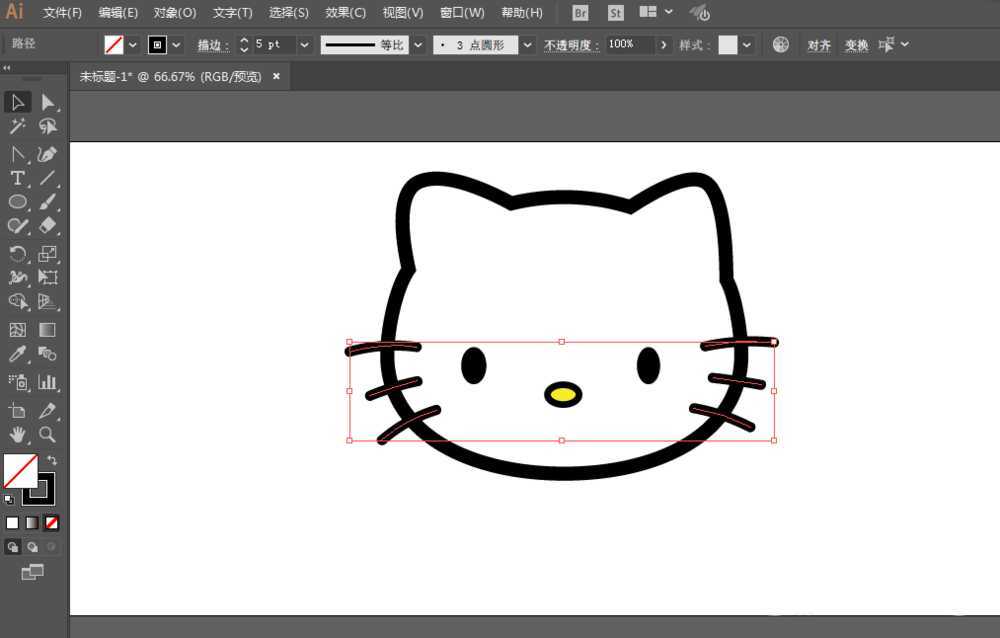Select the Eyedropper tool
1000x638 pixels.
point(17,354)
